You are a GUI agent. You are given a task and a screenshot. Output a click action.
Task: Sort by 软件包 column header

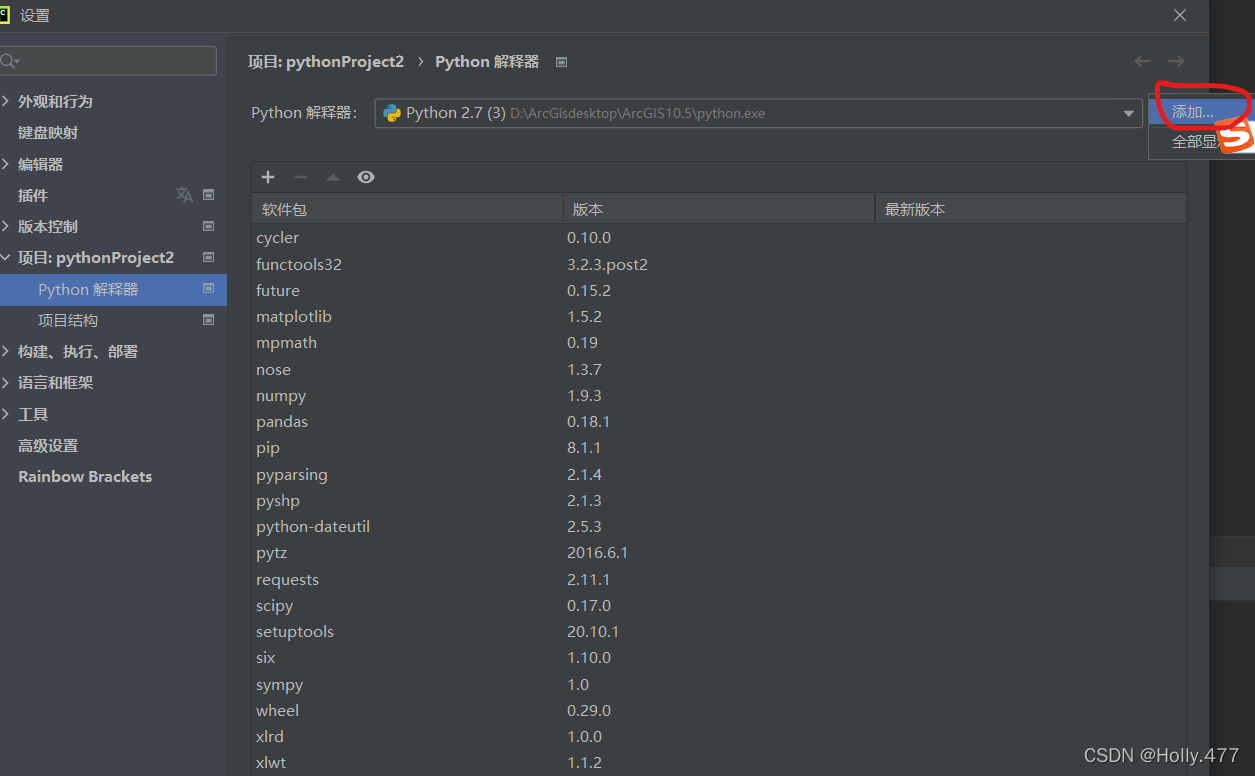407,209
